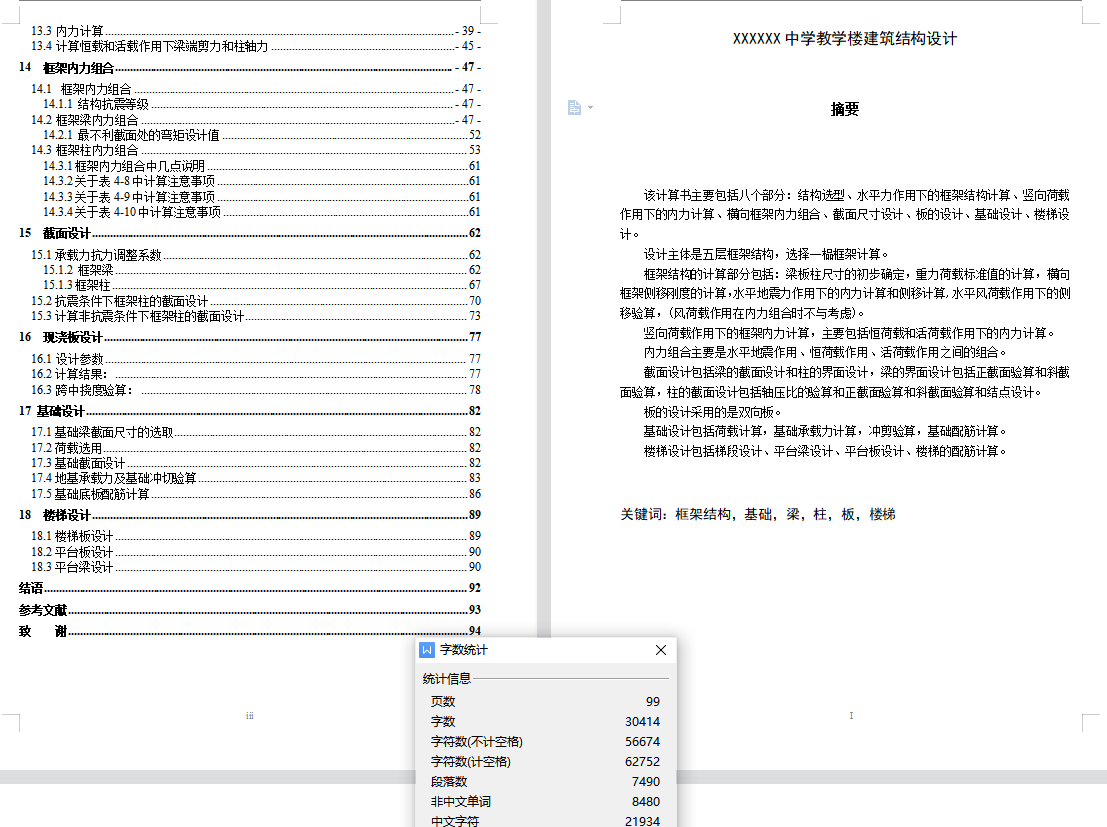Jump to 13.3 内力计算 entry

68,32
